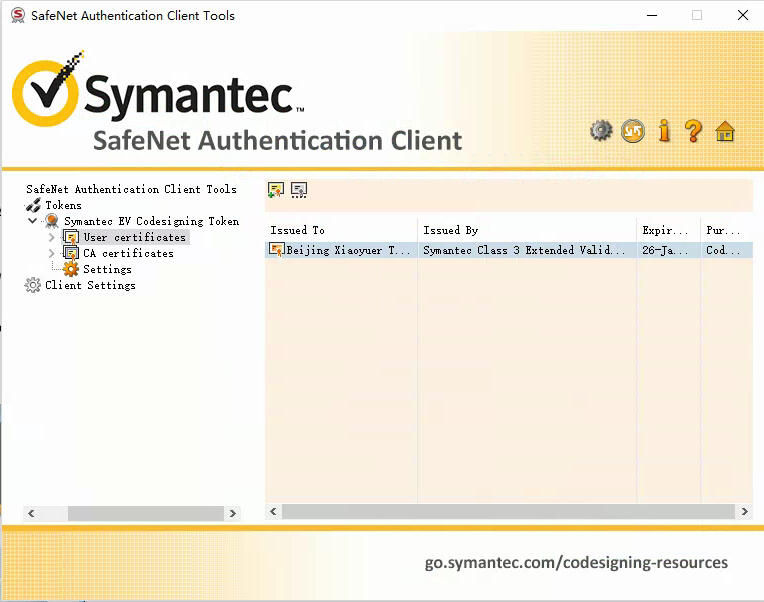Sort by Issued To column header
The image size is (764, 602).
(x=341, y=230)
